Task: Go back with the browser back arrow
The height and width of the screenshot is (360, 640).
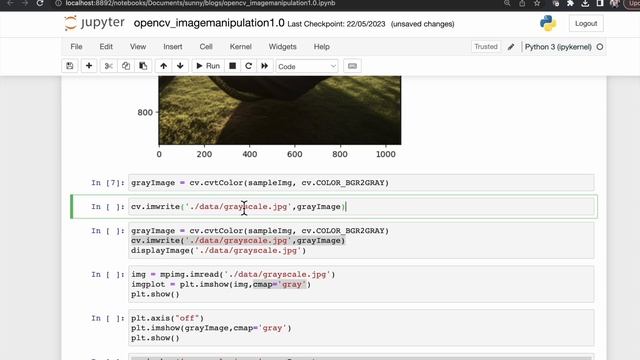Action: (x=11, y=3)
